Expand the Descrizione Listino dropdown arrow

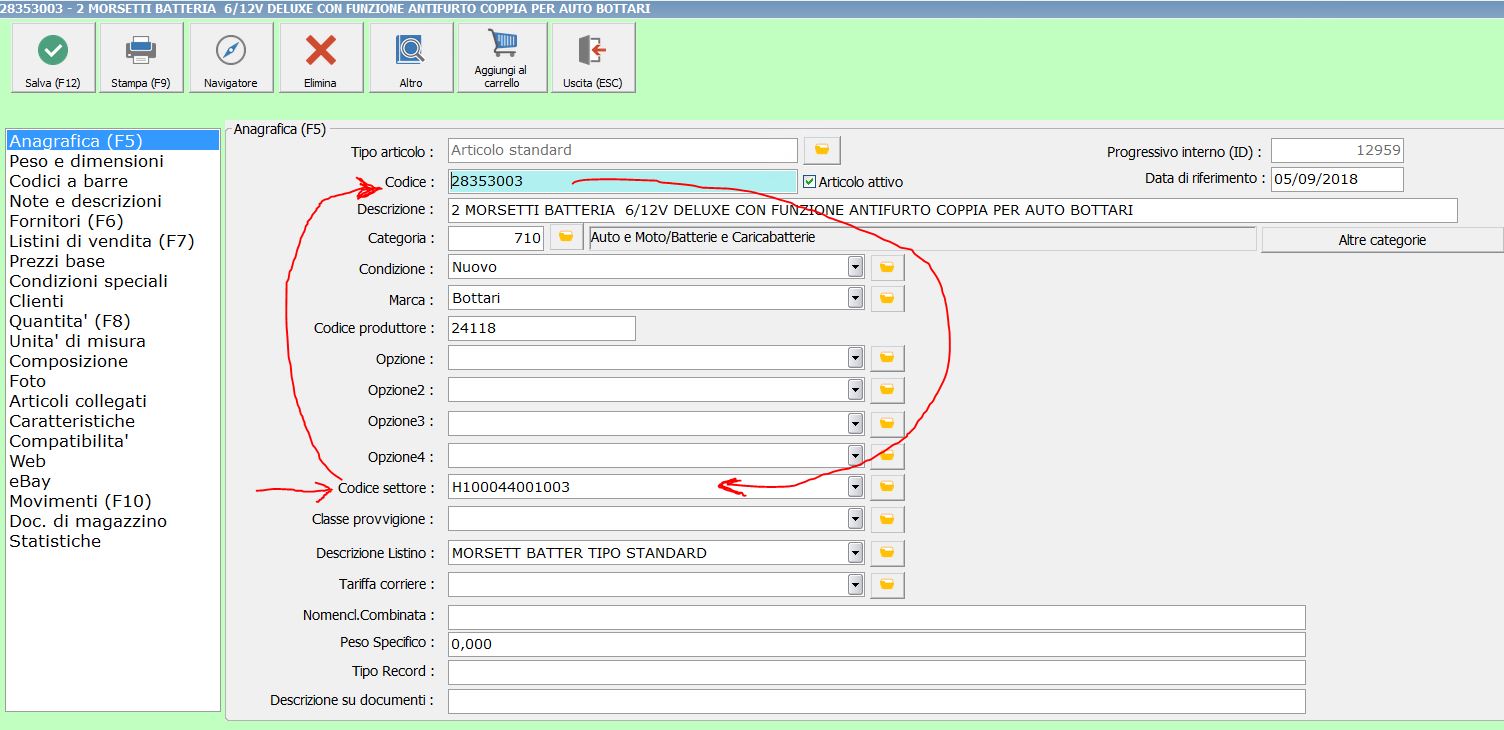point(855,552)
